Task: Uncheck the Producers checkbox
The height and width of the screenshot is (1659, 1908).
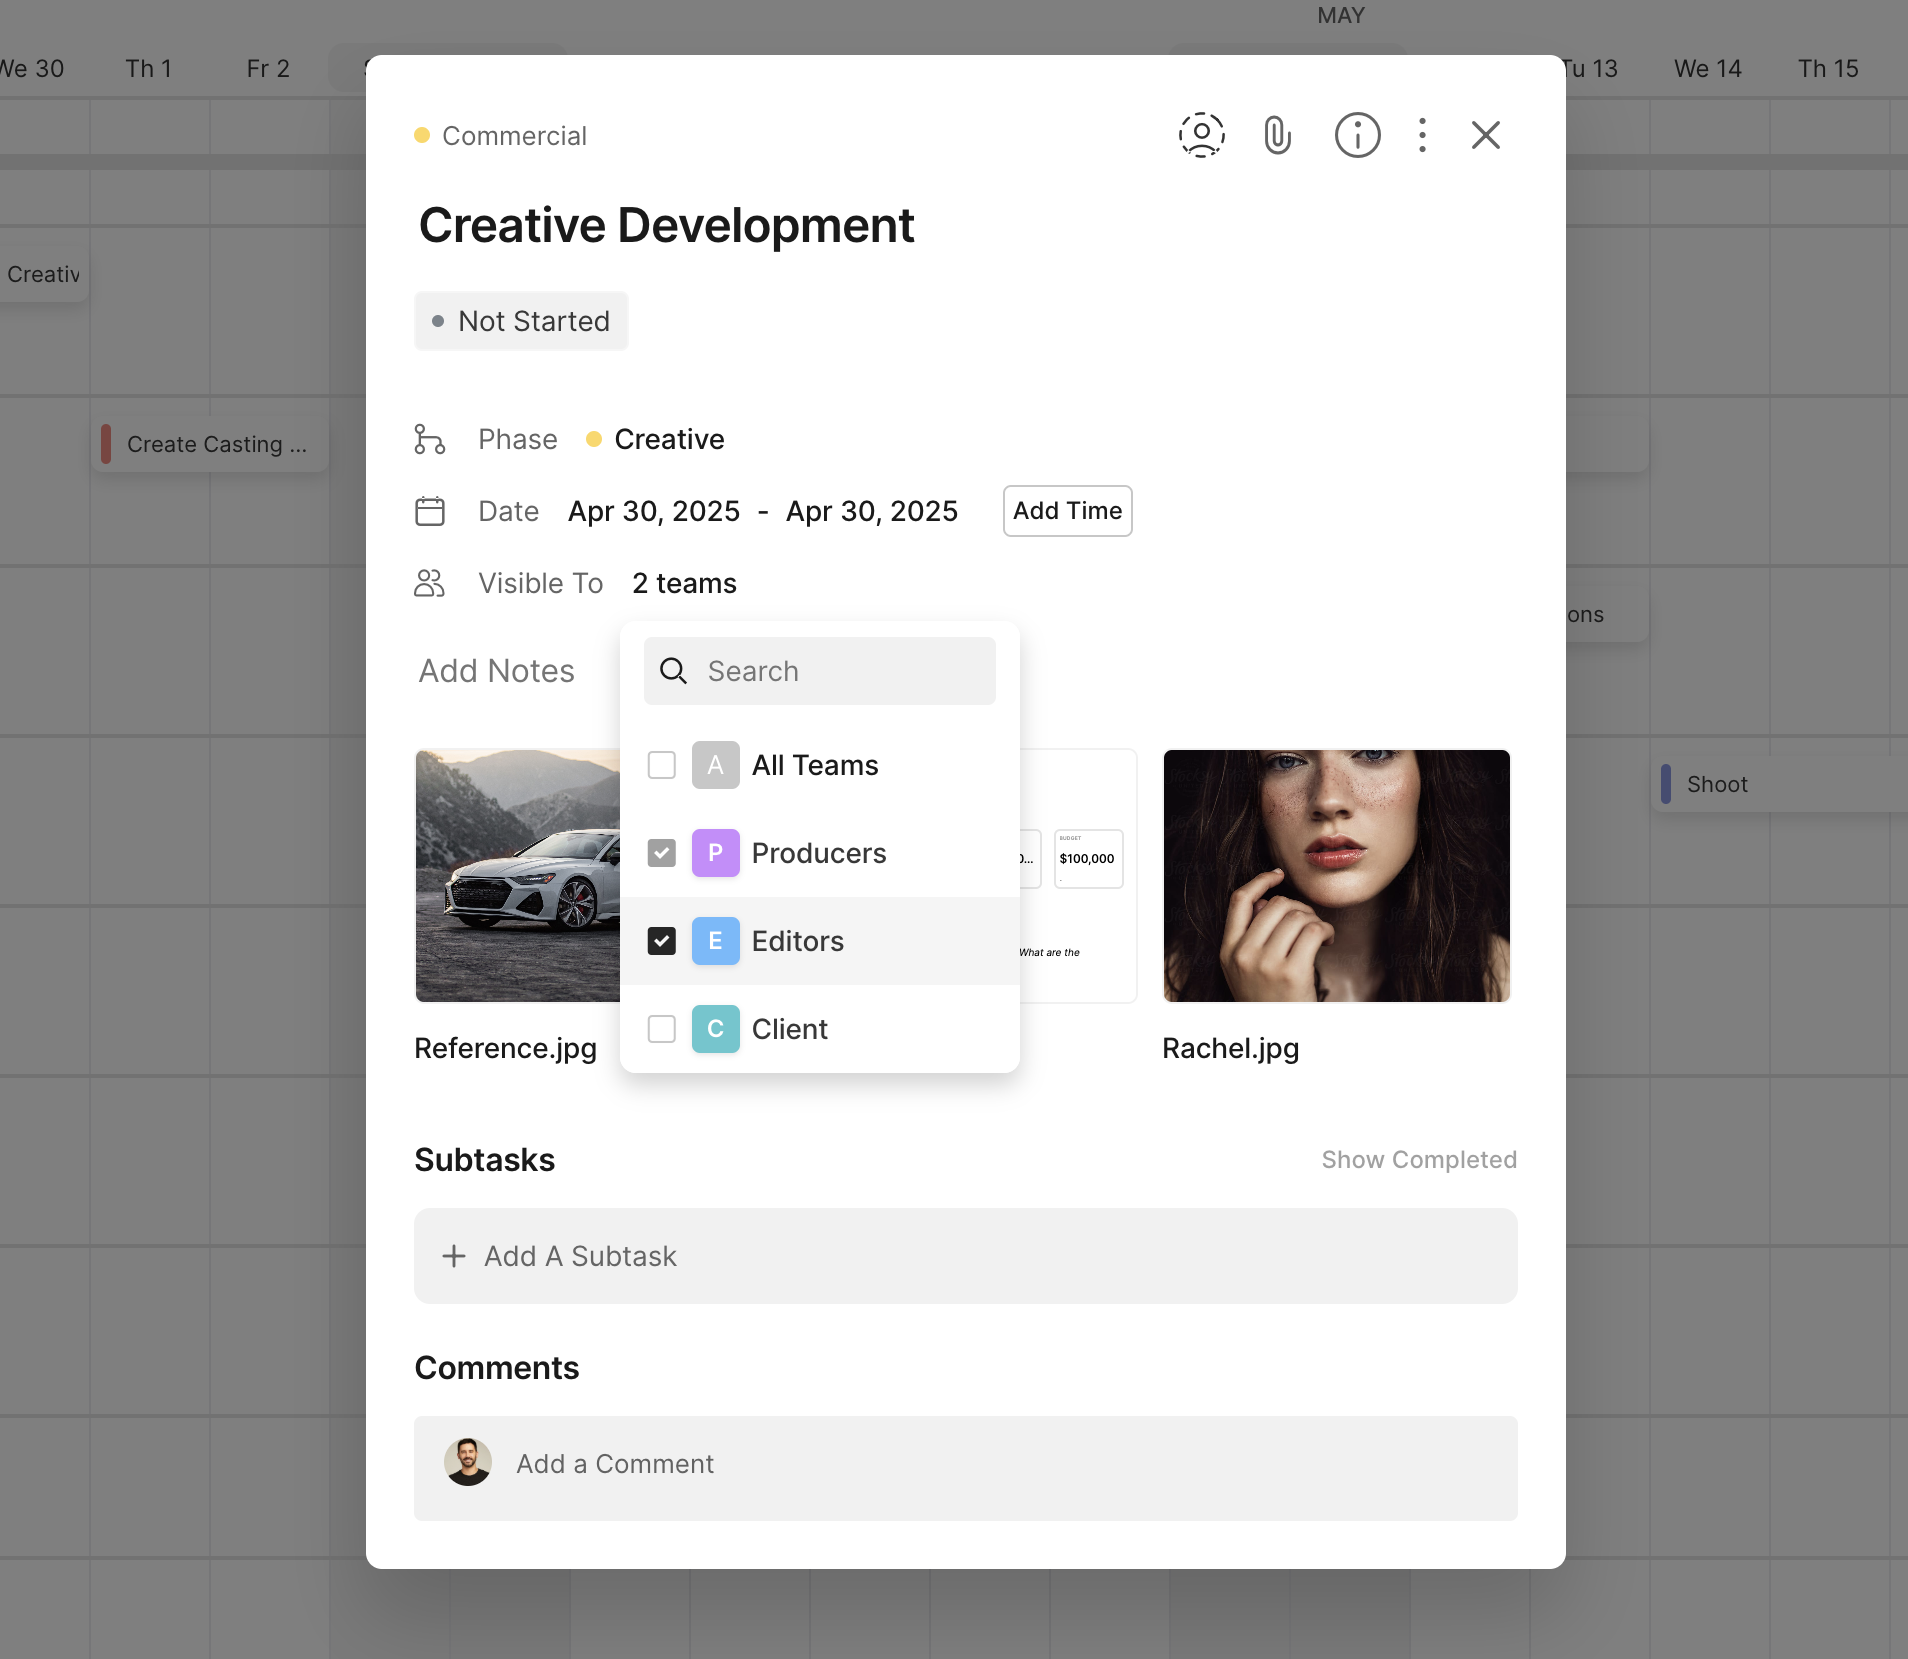Action: tap(662, 853)
